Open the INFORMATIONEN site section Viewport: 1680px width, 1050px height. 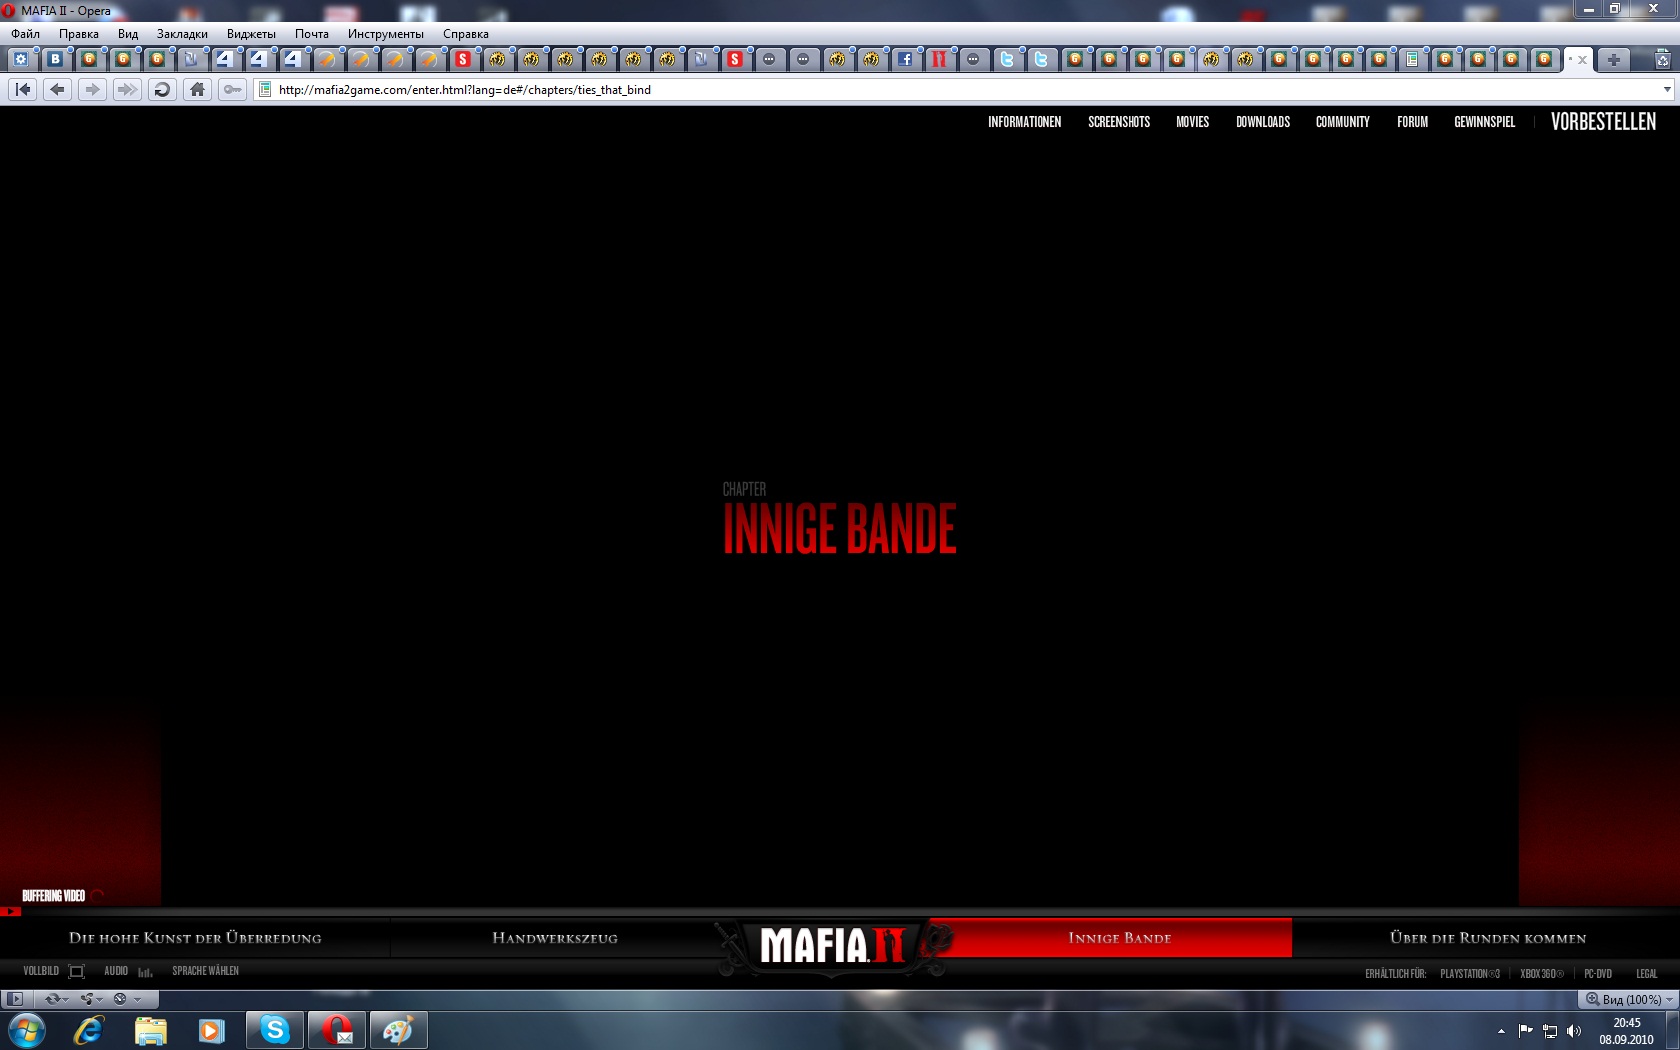(1025, 122)
